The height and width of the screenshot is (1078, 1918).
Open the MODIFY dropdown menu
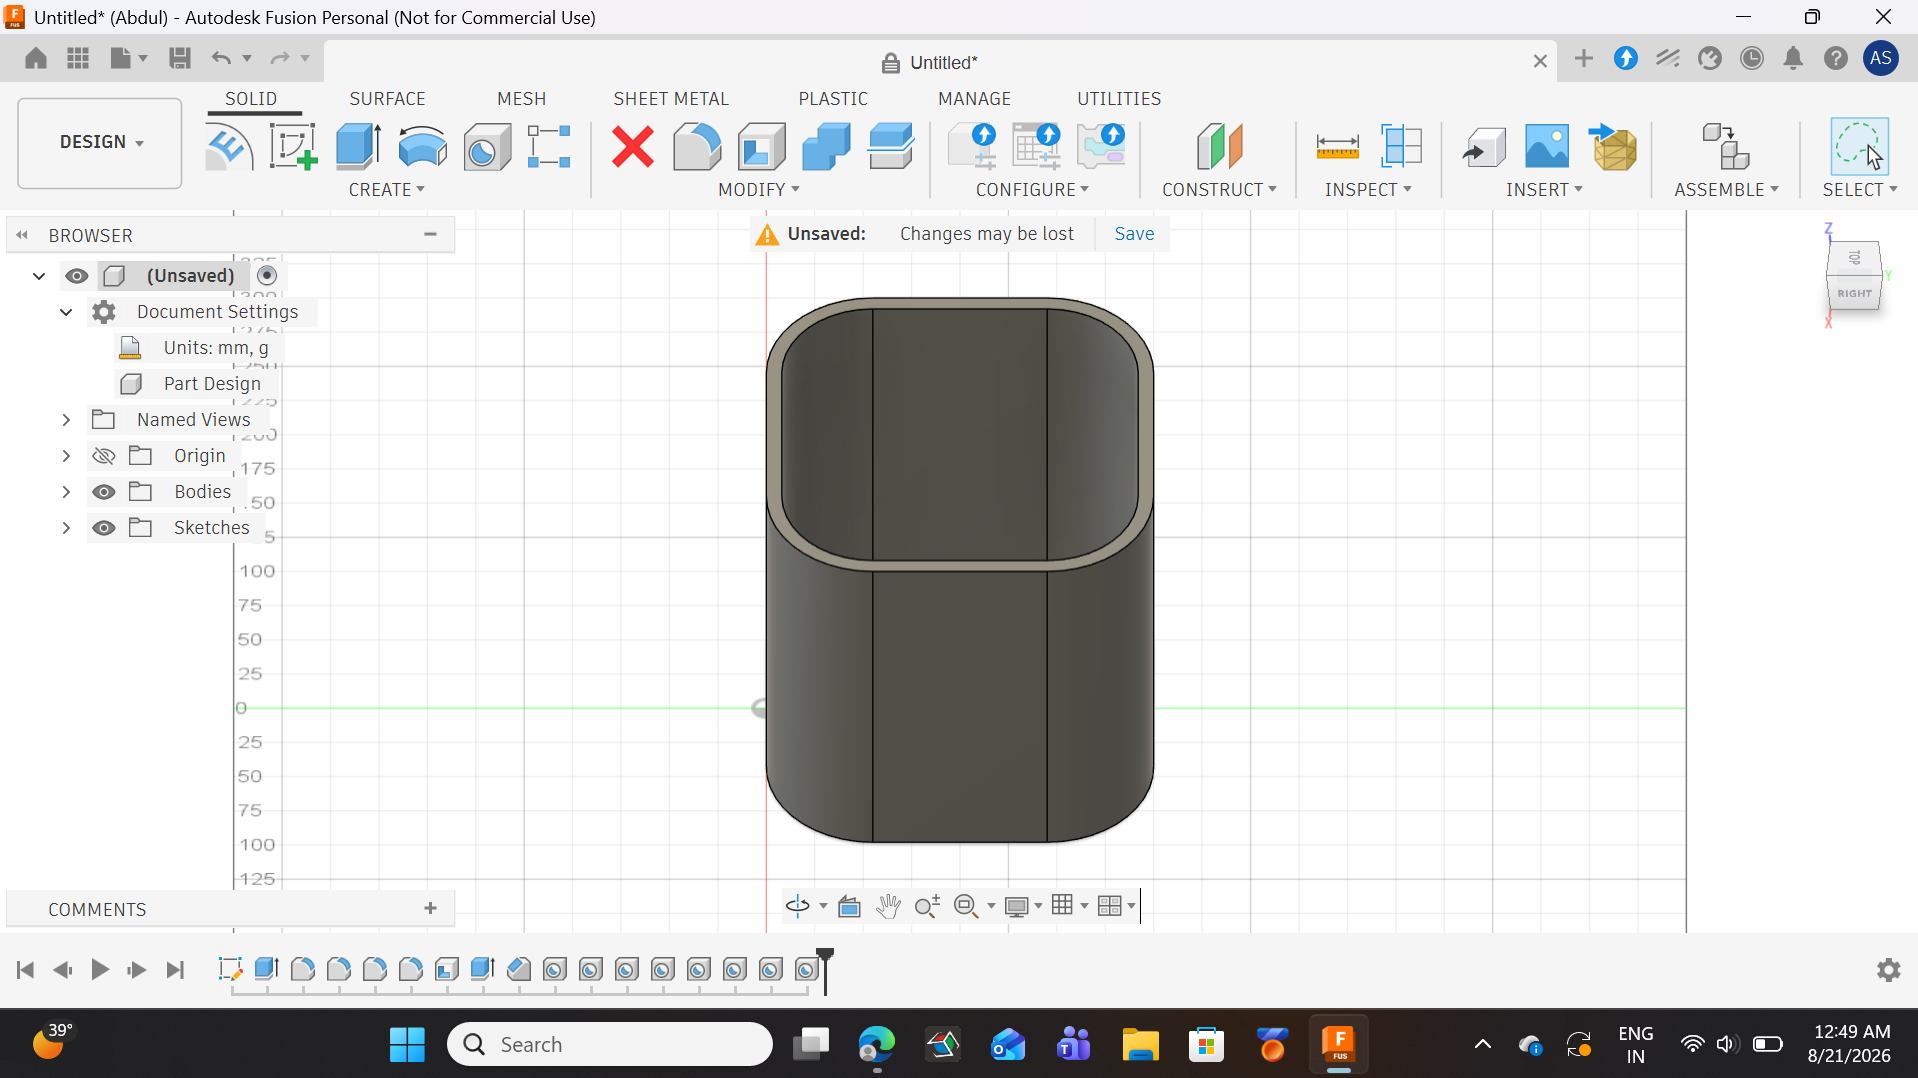759,190
